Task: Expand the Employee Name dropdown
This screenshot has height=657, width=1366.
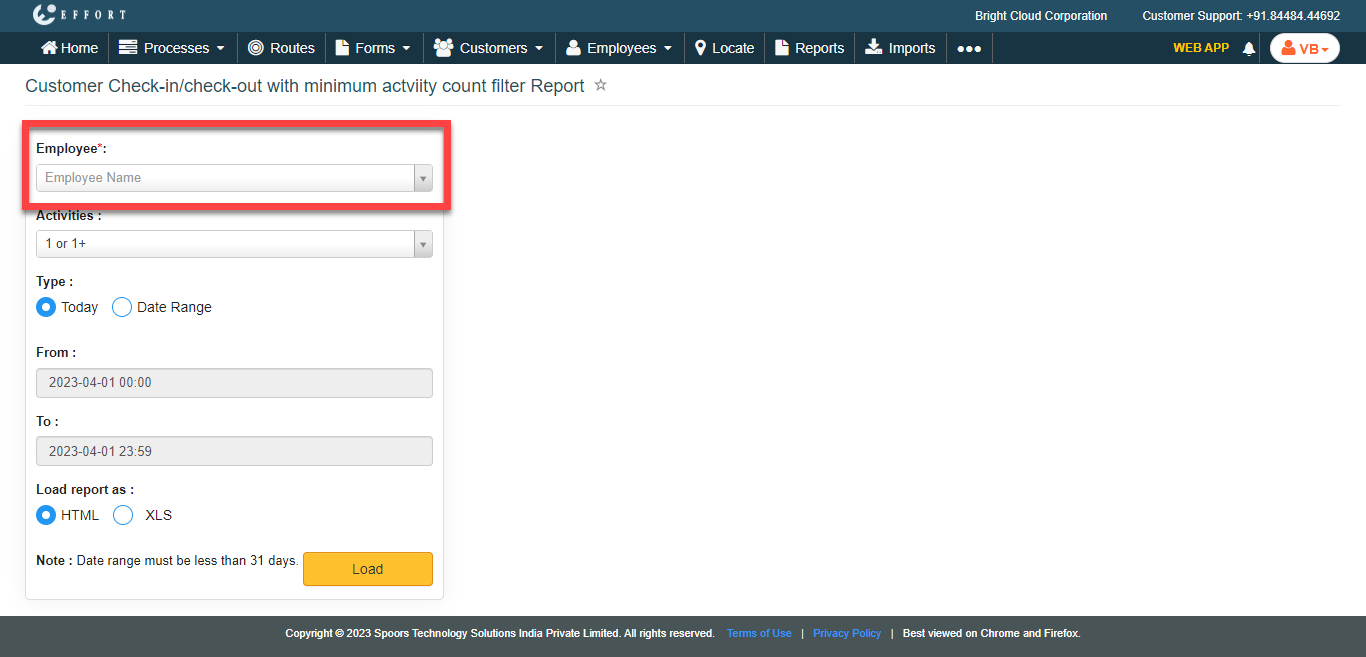Action: [234, 178]
